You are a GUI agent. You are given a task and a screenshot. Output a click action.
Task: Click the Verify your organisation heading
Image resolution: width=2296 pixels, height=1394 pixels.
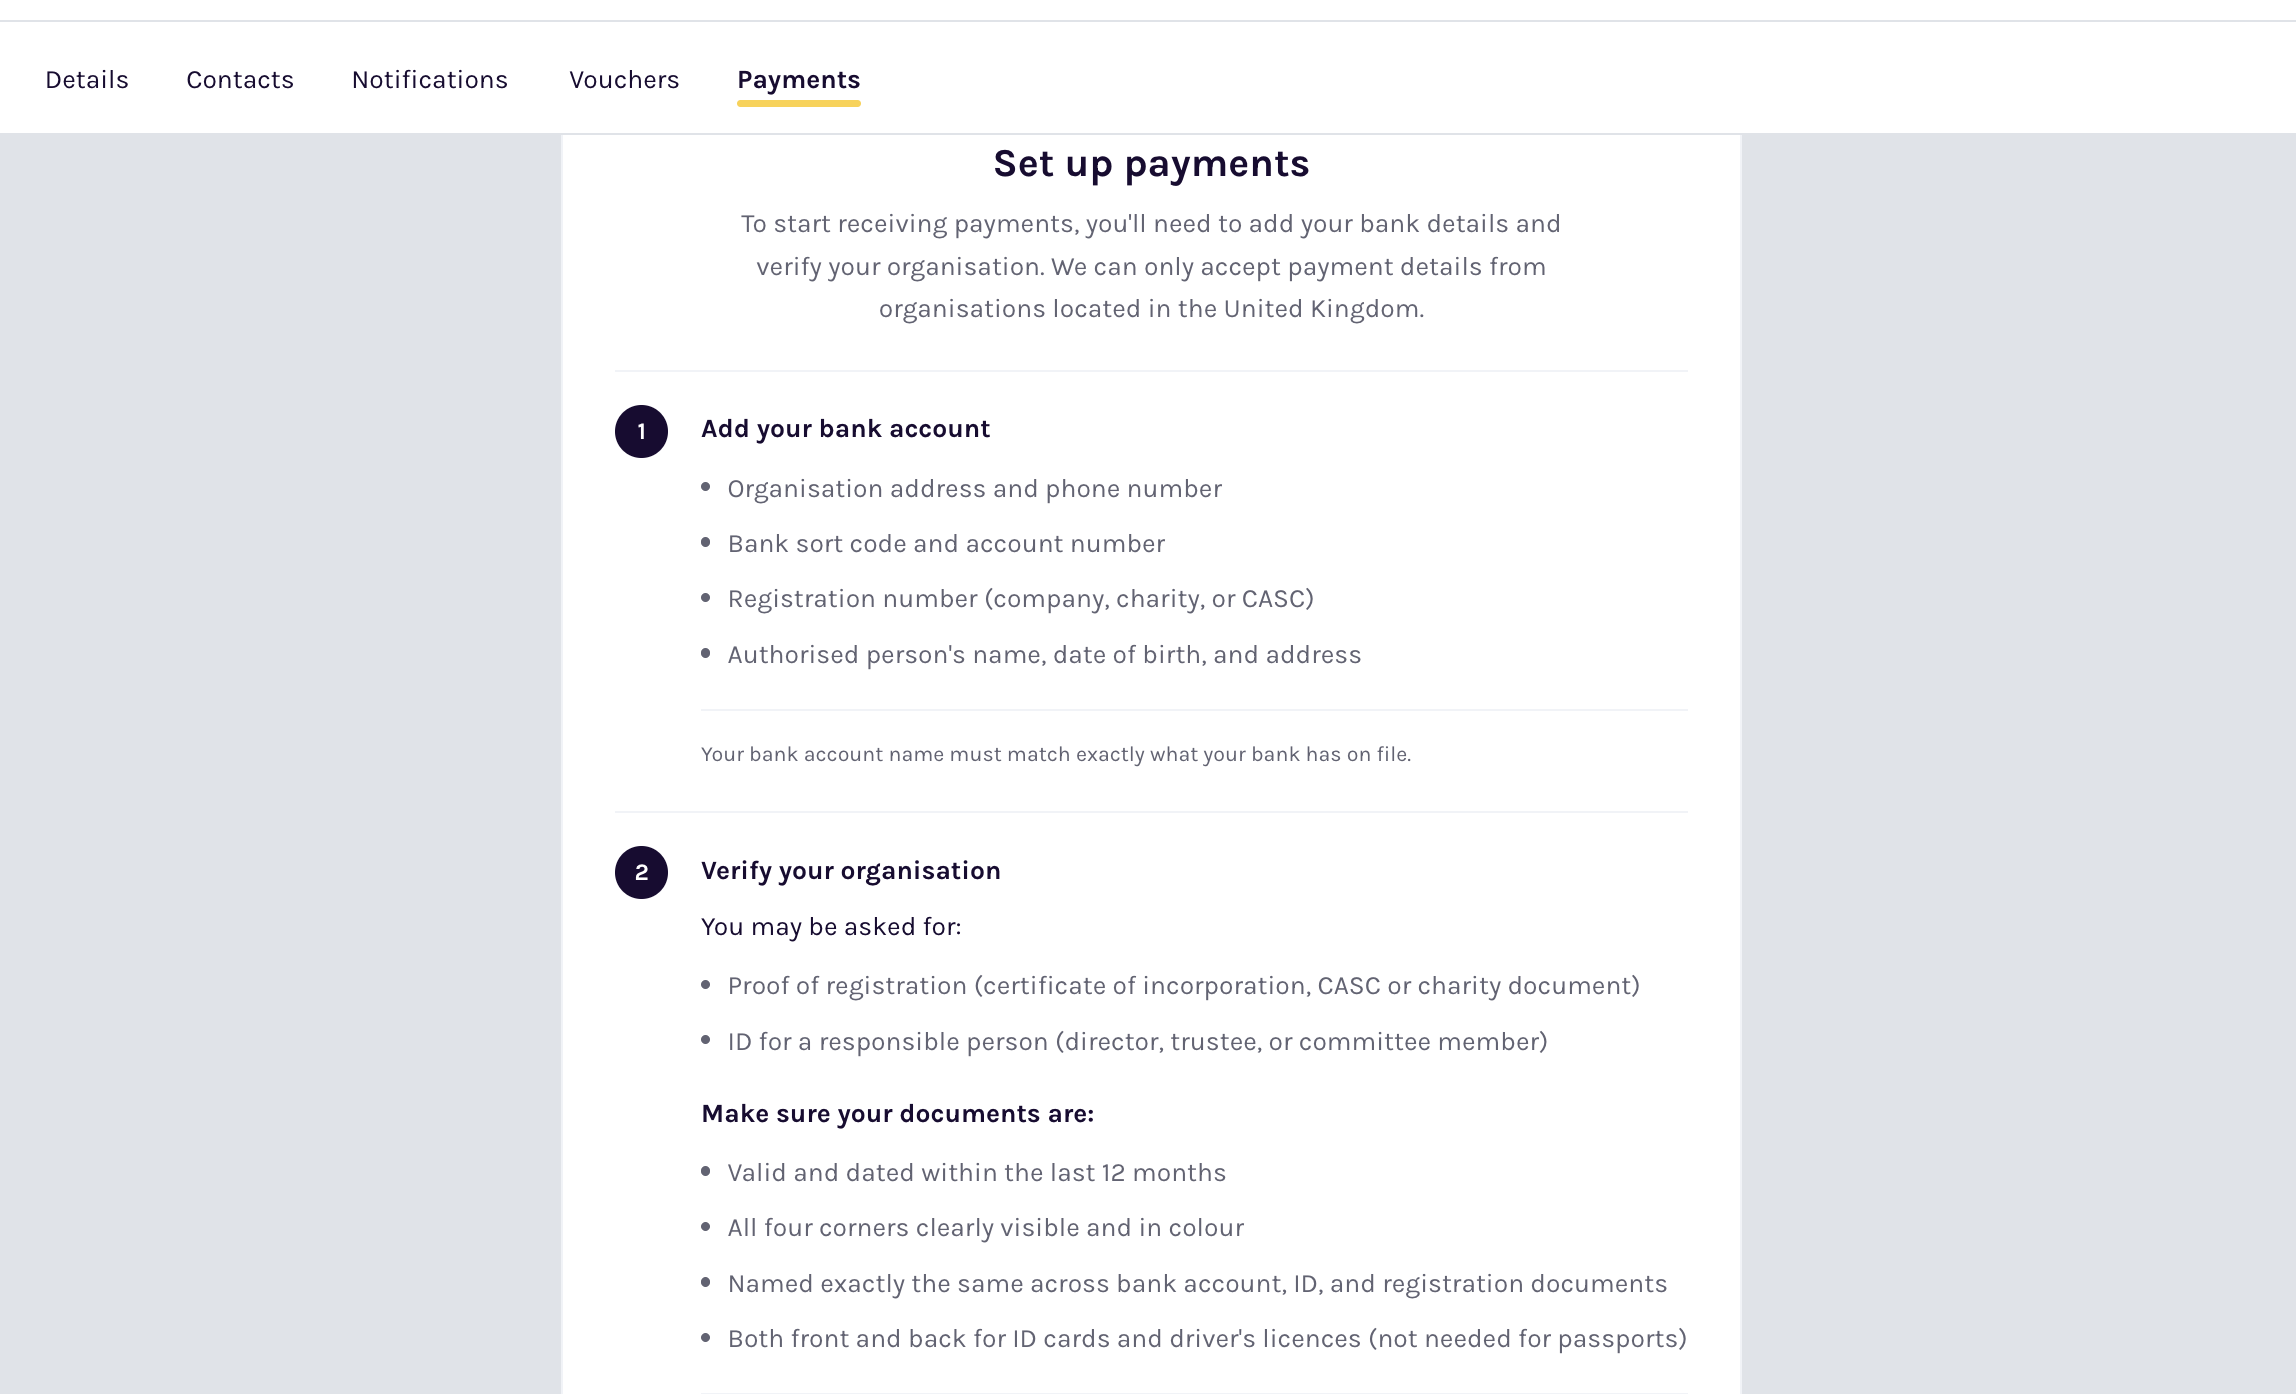850,871
